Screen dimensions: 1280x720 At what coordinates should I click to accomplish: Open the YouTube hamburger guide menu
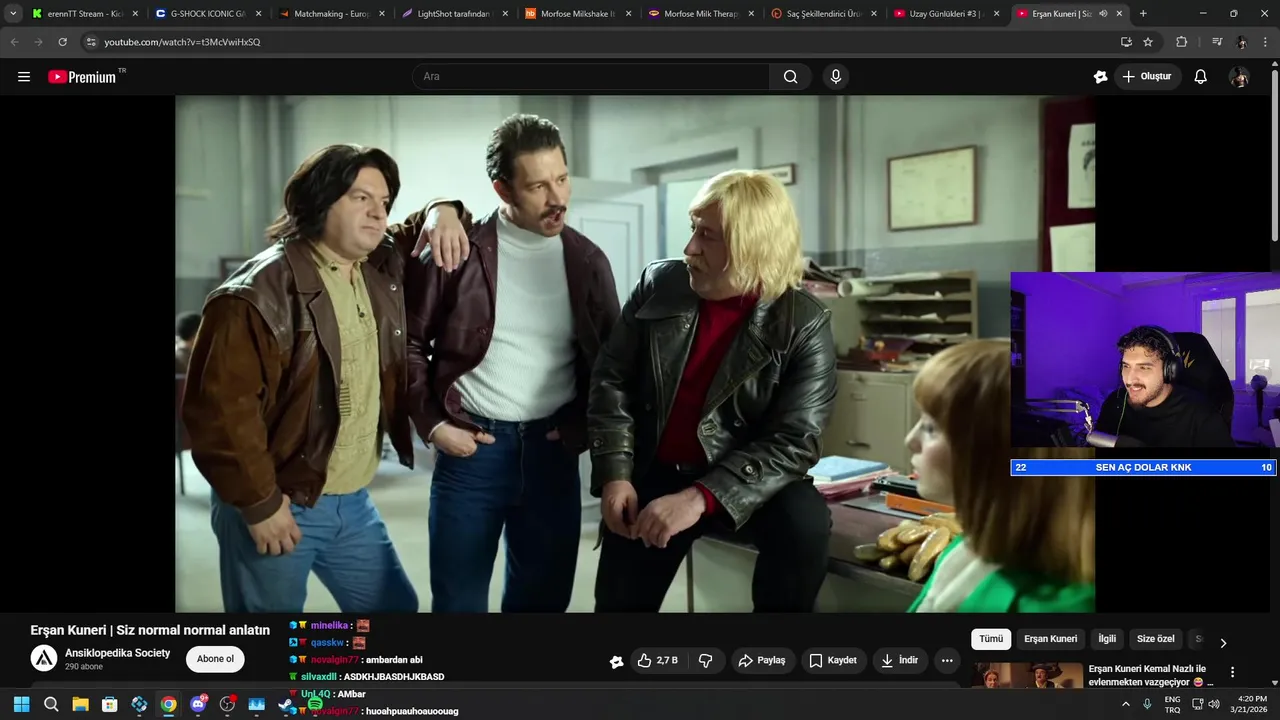tap(24, 77)
